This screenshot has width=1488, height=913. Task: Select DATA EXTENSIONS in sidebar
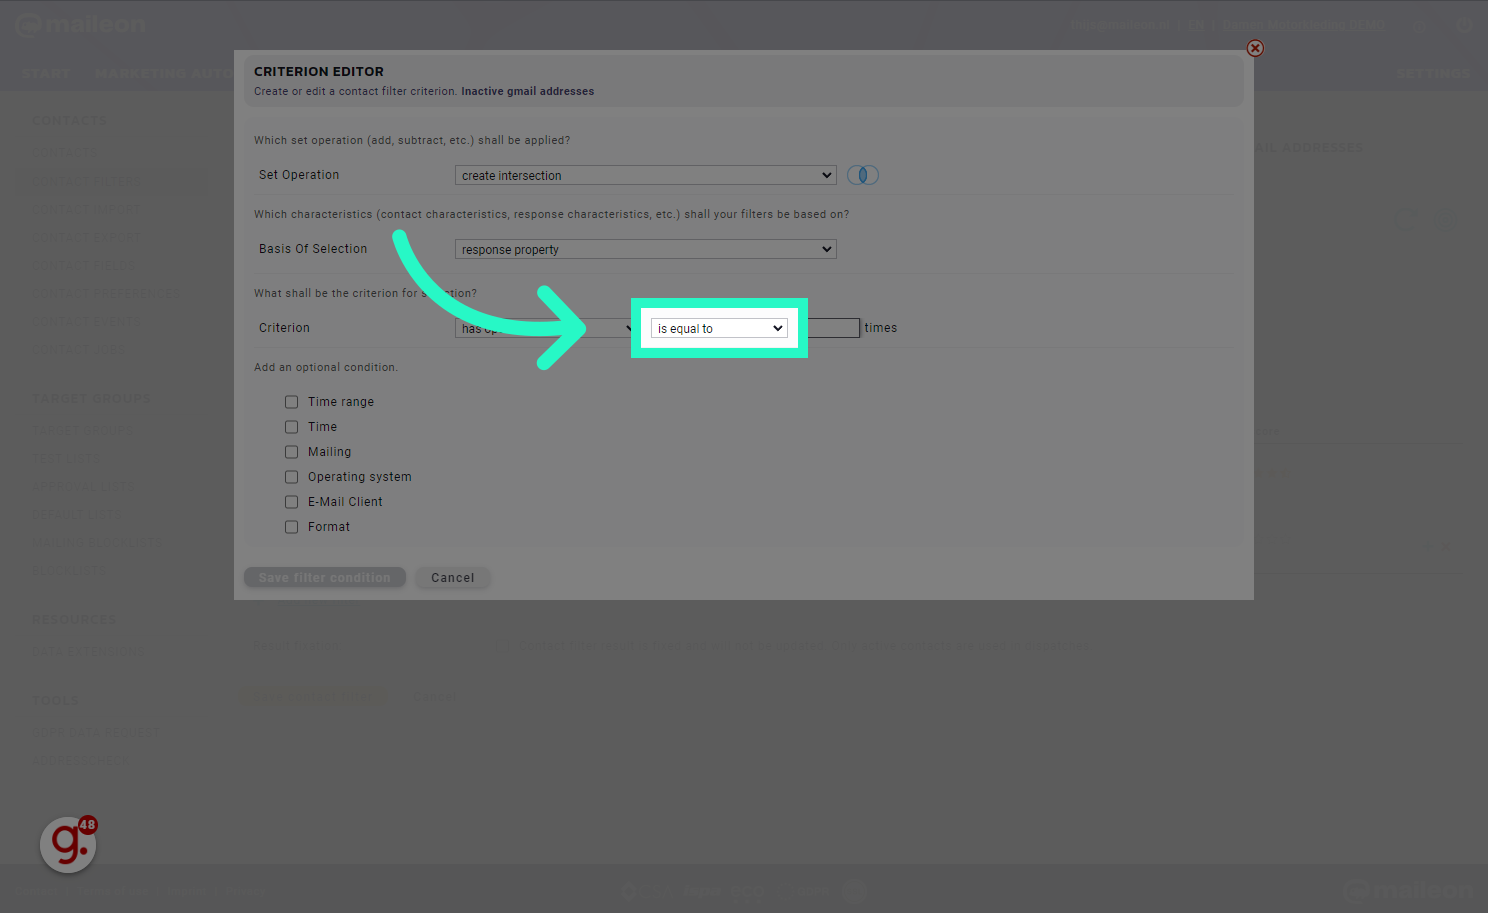click(x=88, y=652)
